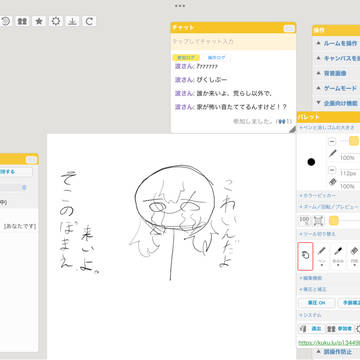Click the 退出 leave room button
The height and width of the screenshot is (360, 360).
[312, 329]
